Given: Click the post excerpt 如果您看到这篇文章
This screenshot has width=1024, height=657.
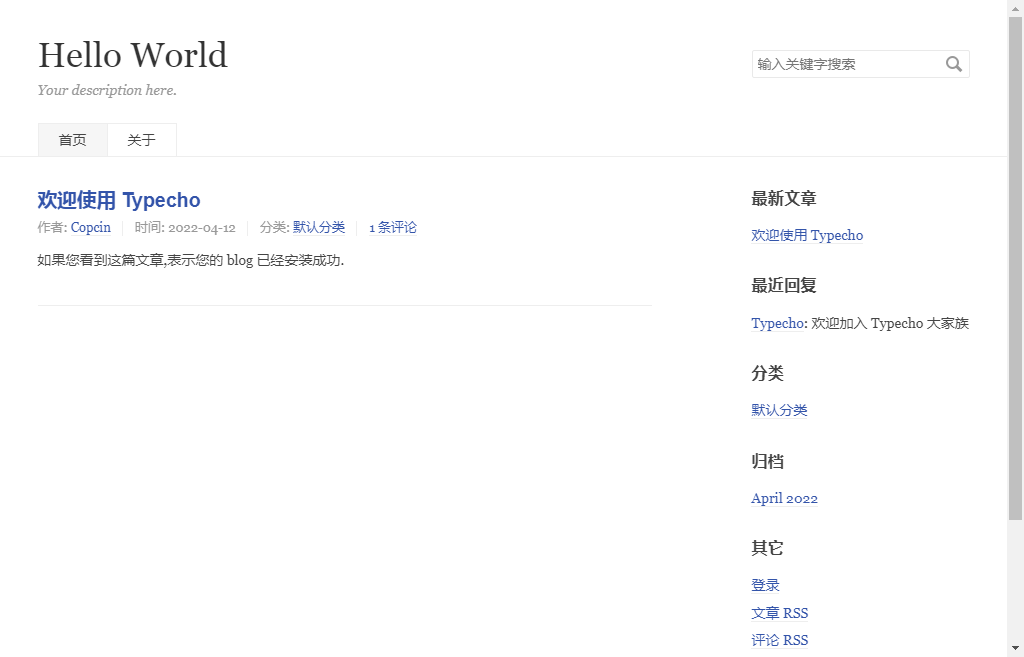Looking at the screenshot, I should click(191, 261).
